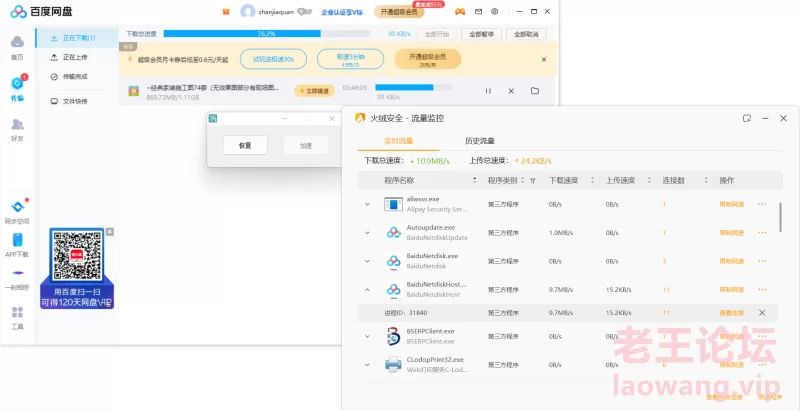Click the QR code image
The image size is (800, 411).
click(77, 254)
